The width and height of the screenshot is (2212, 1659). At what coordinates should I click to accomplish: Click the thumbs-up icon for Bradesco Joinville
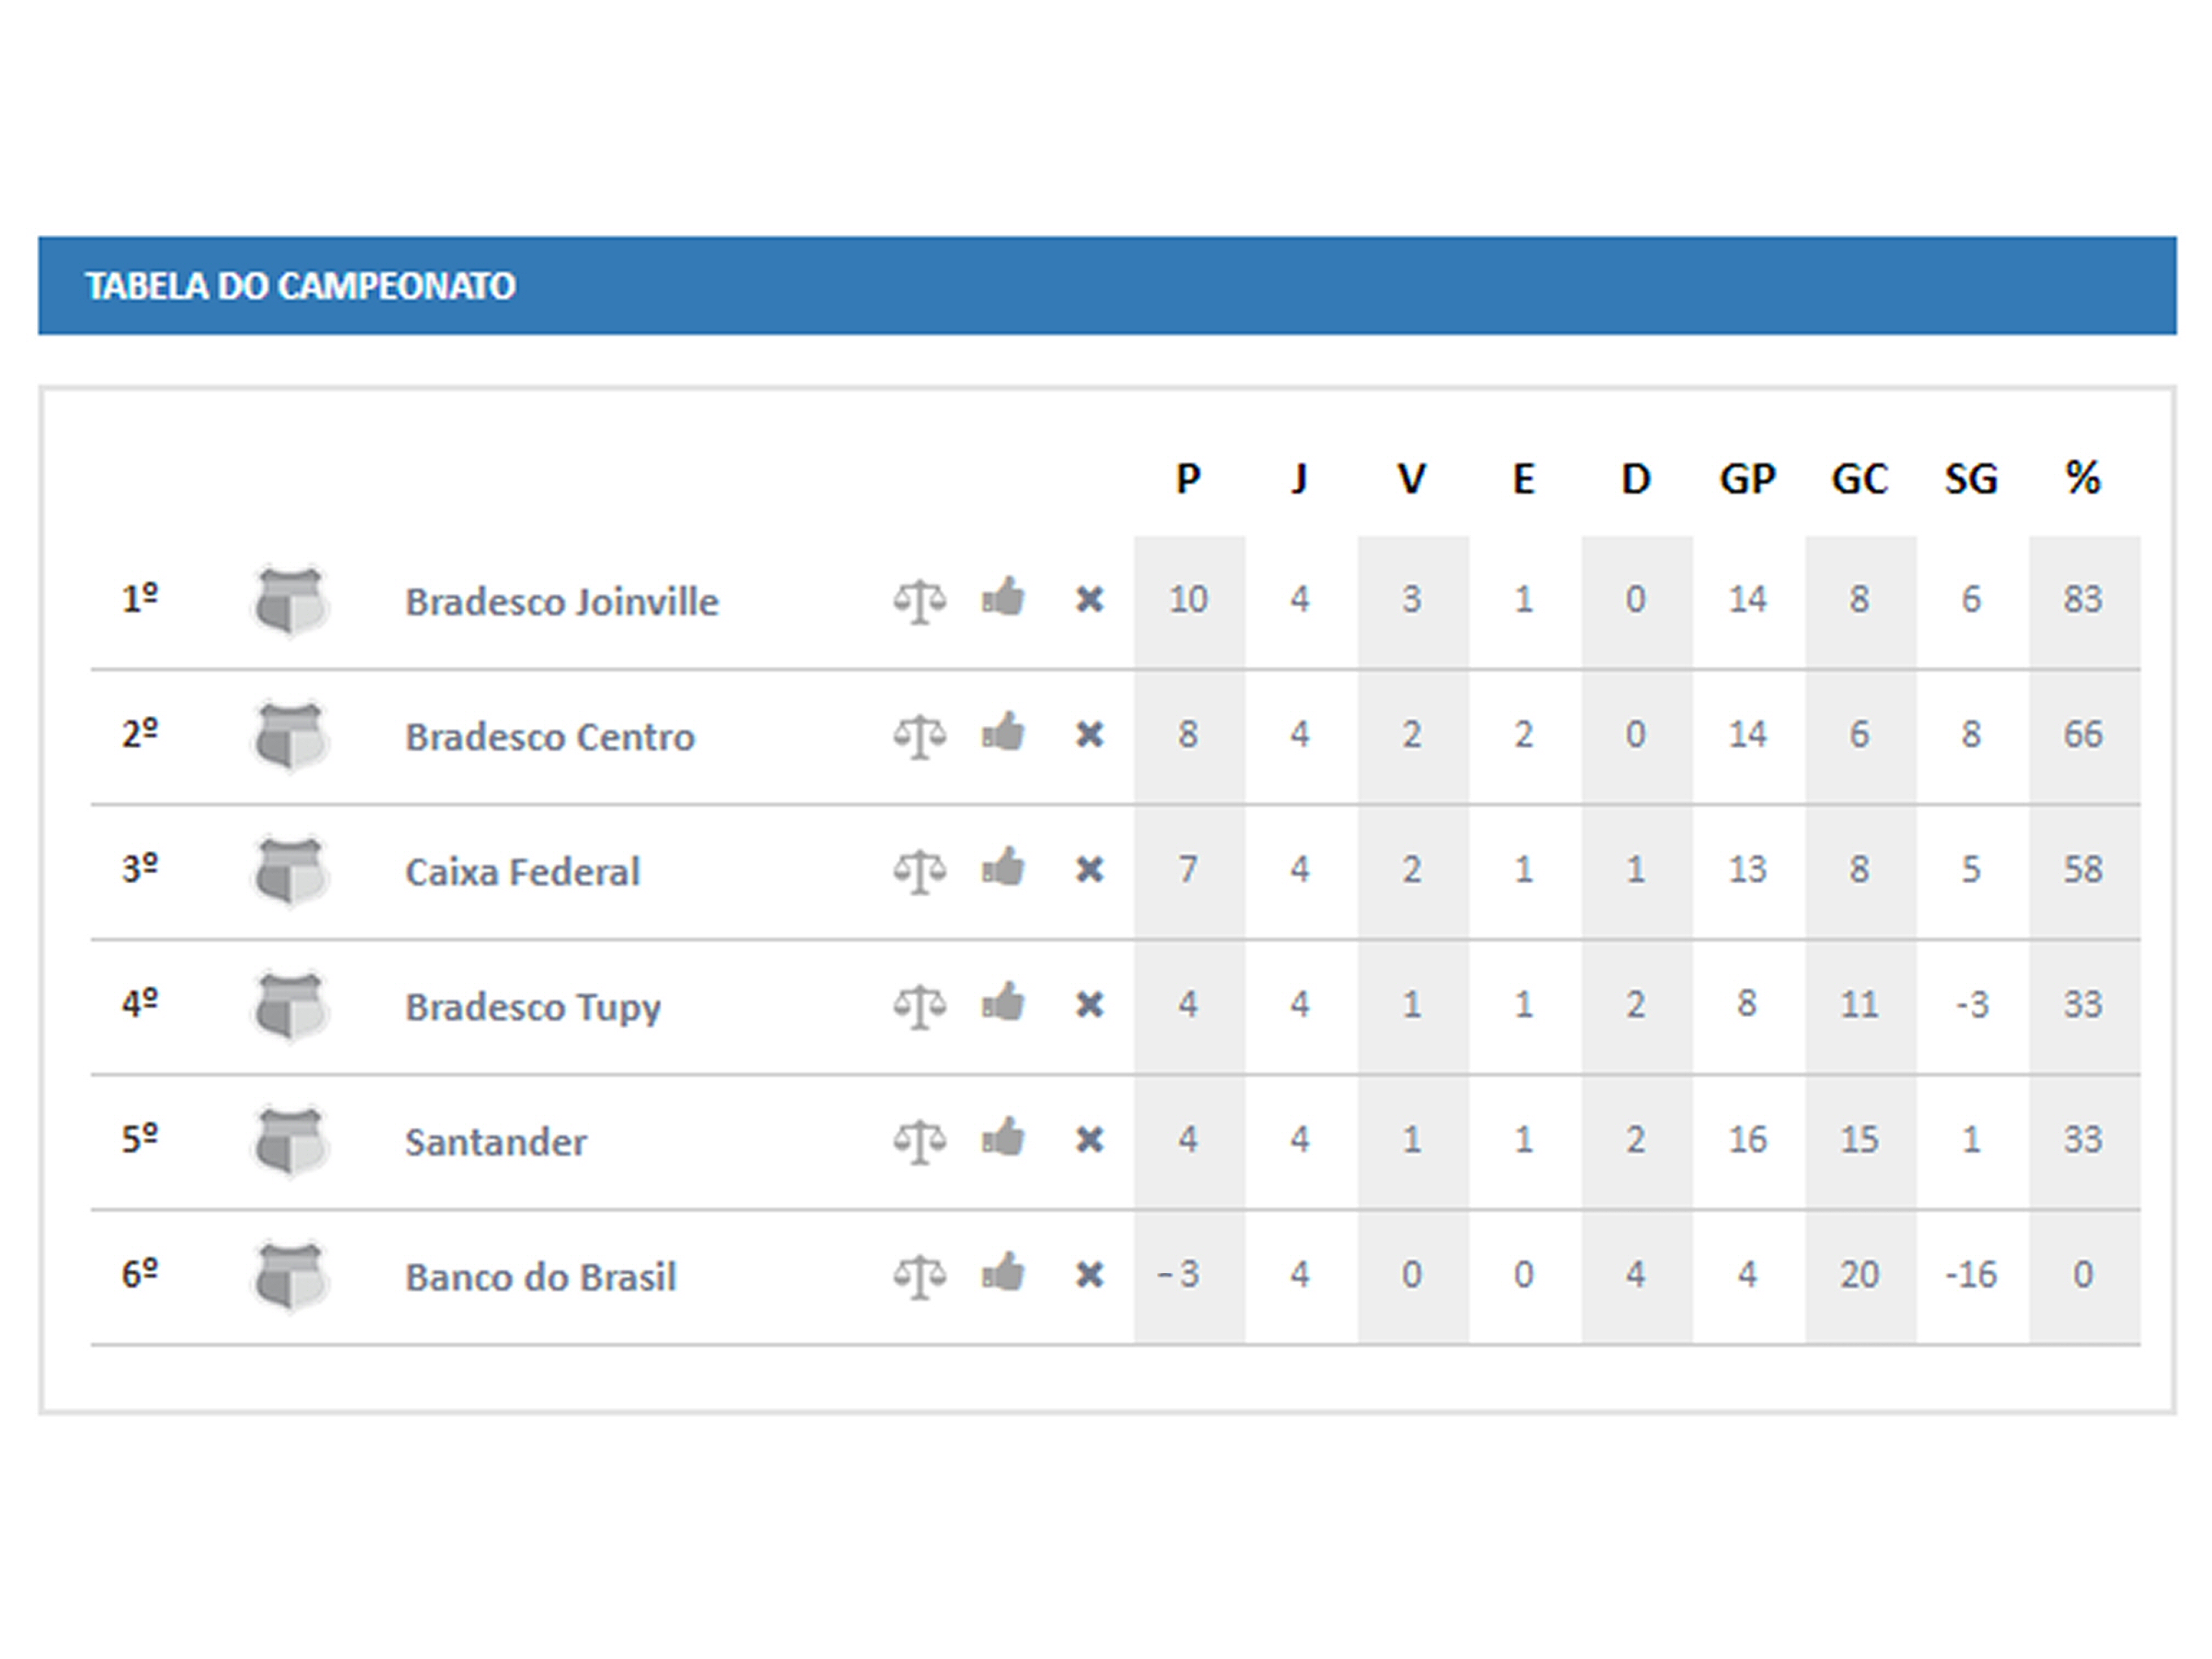pos(1003,598)
